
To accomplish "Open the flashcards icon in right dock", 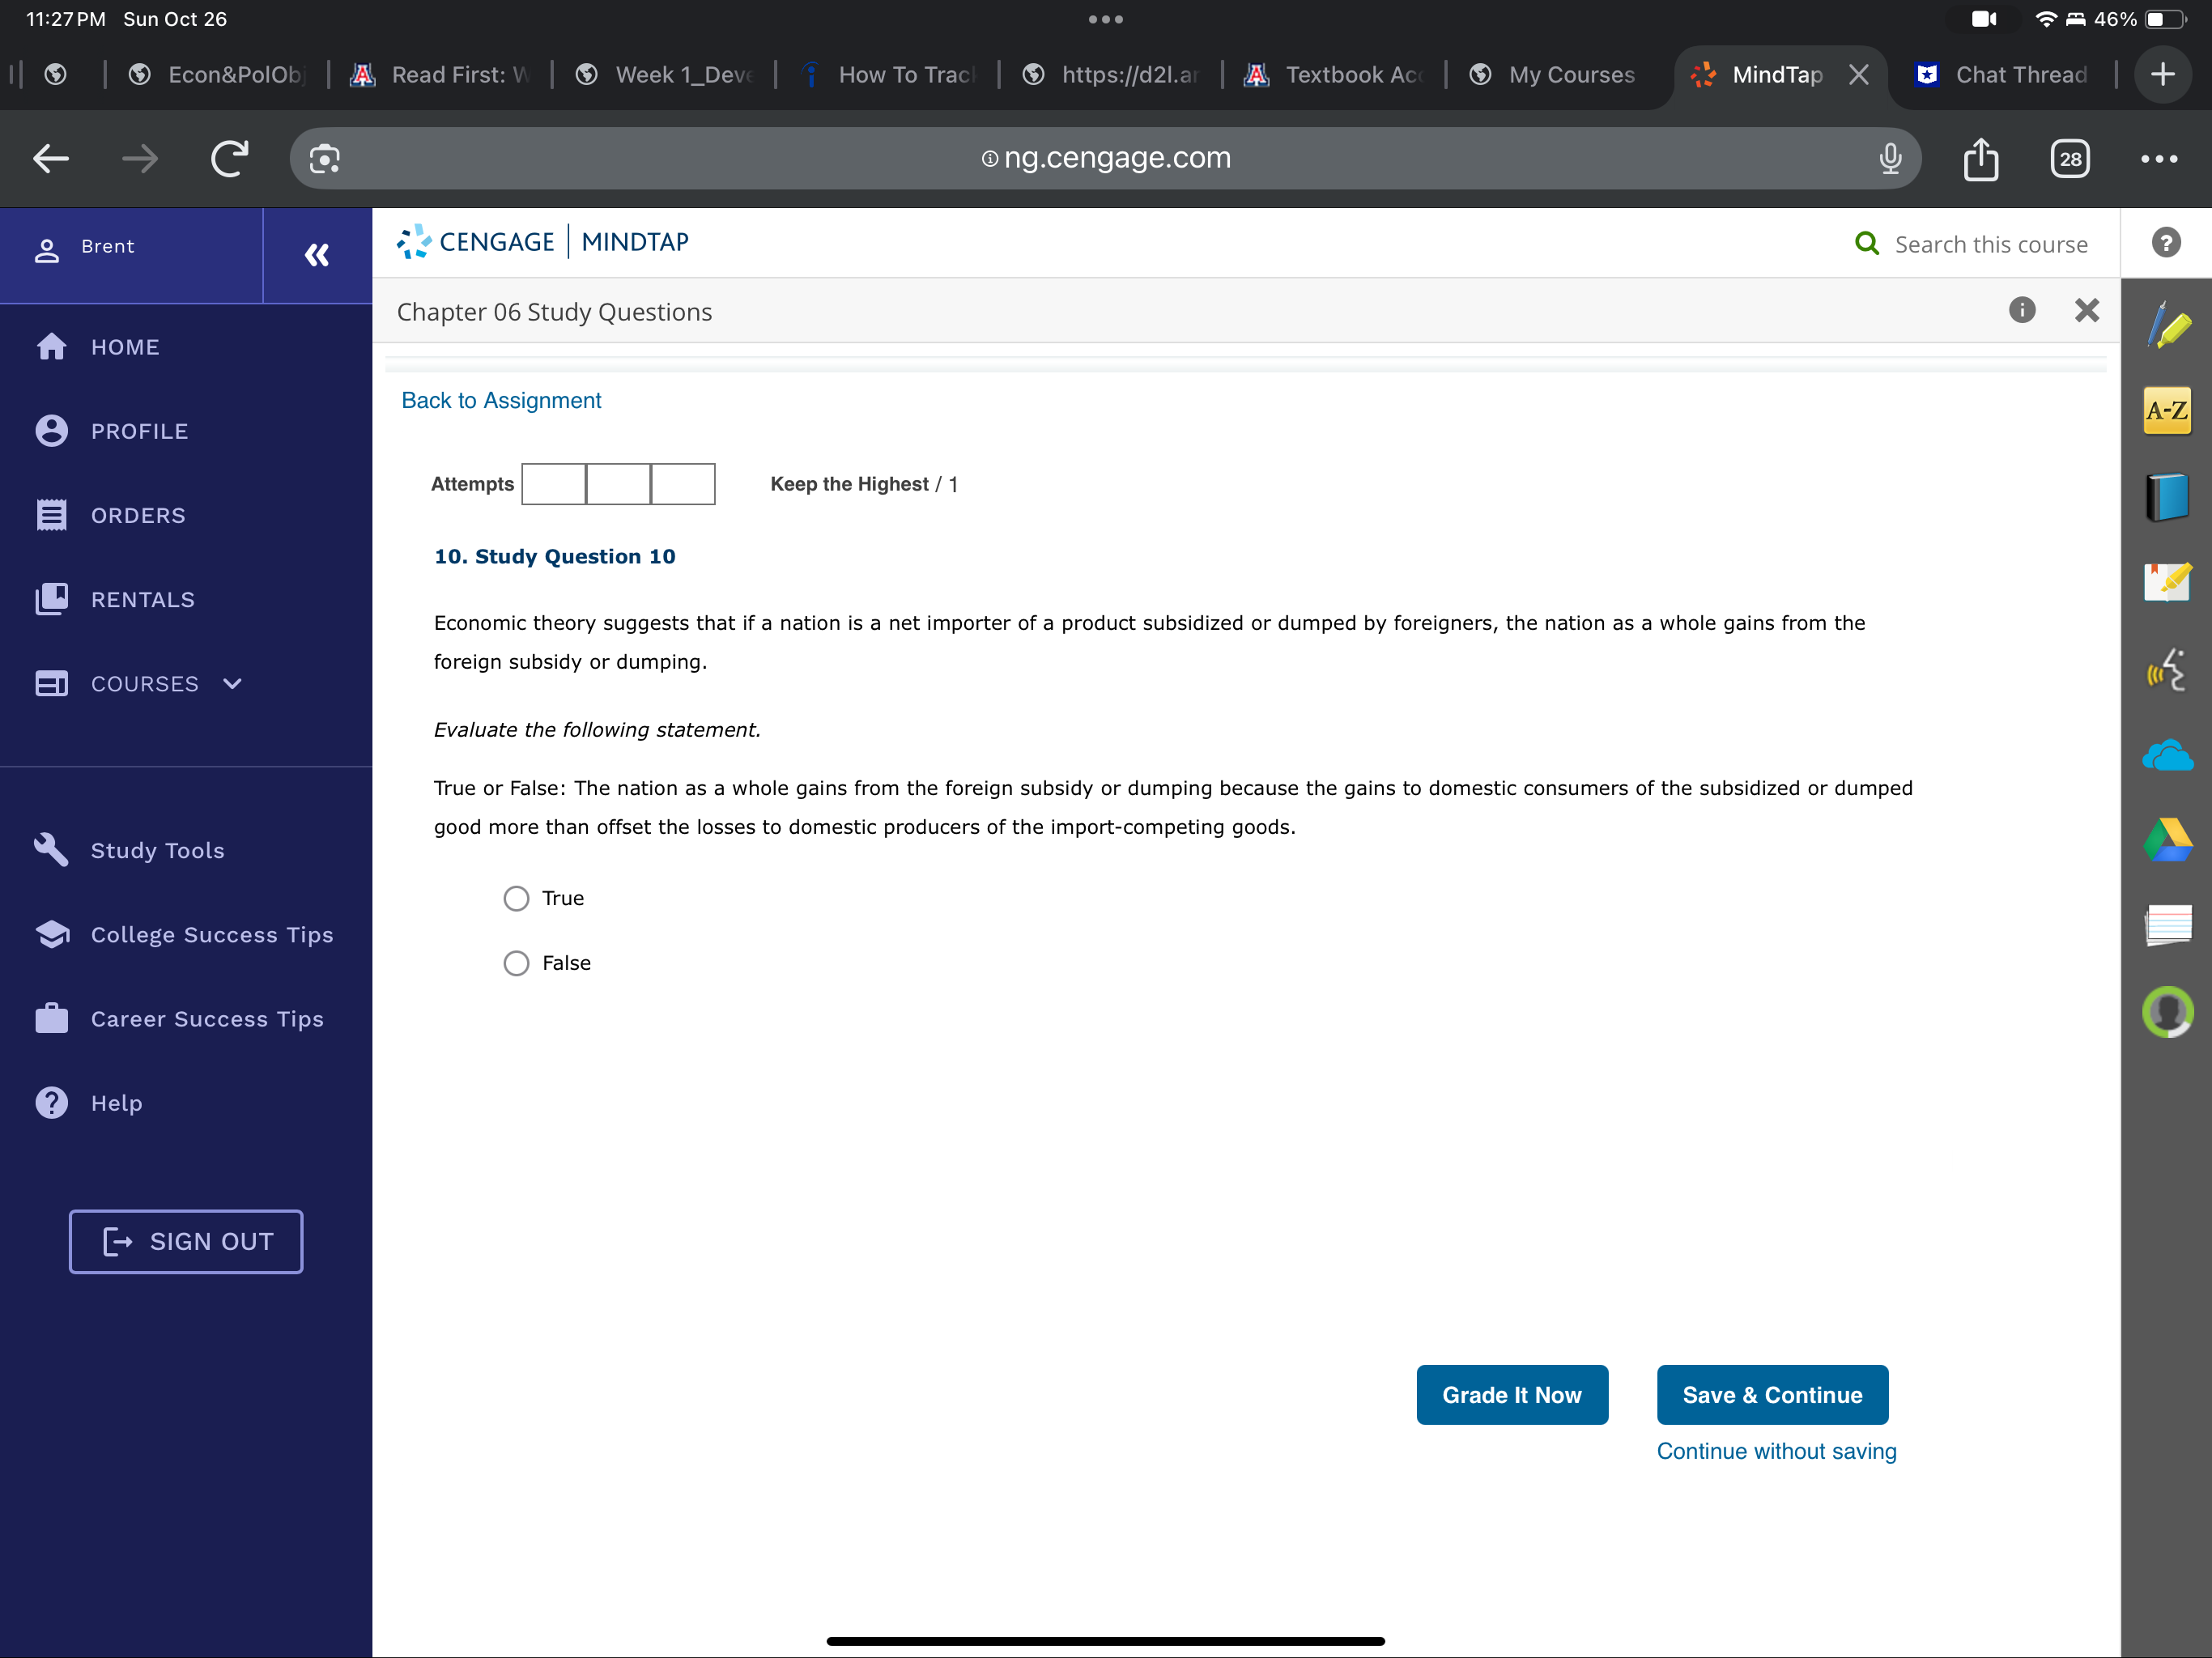I will pyautogui.click(x=2167, y=925).
